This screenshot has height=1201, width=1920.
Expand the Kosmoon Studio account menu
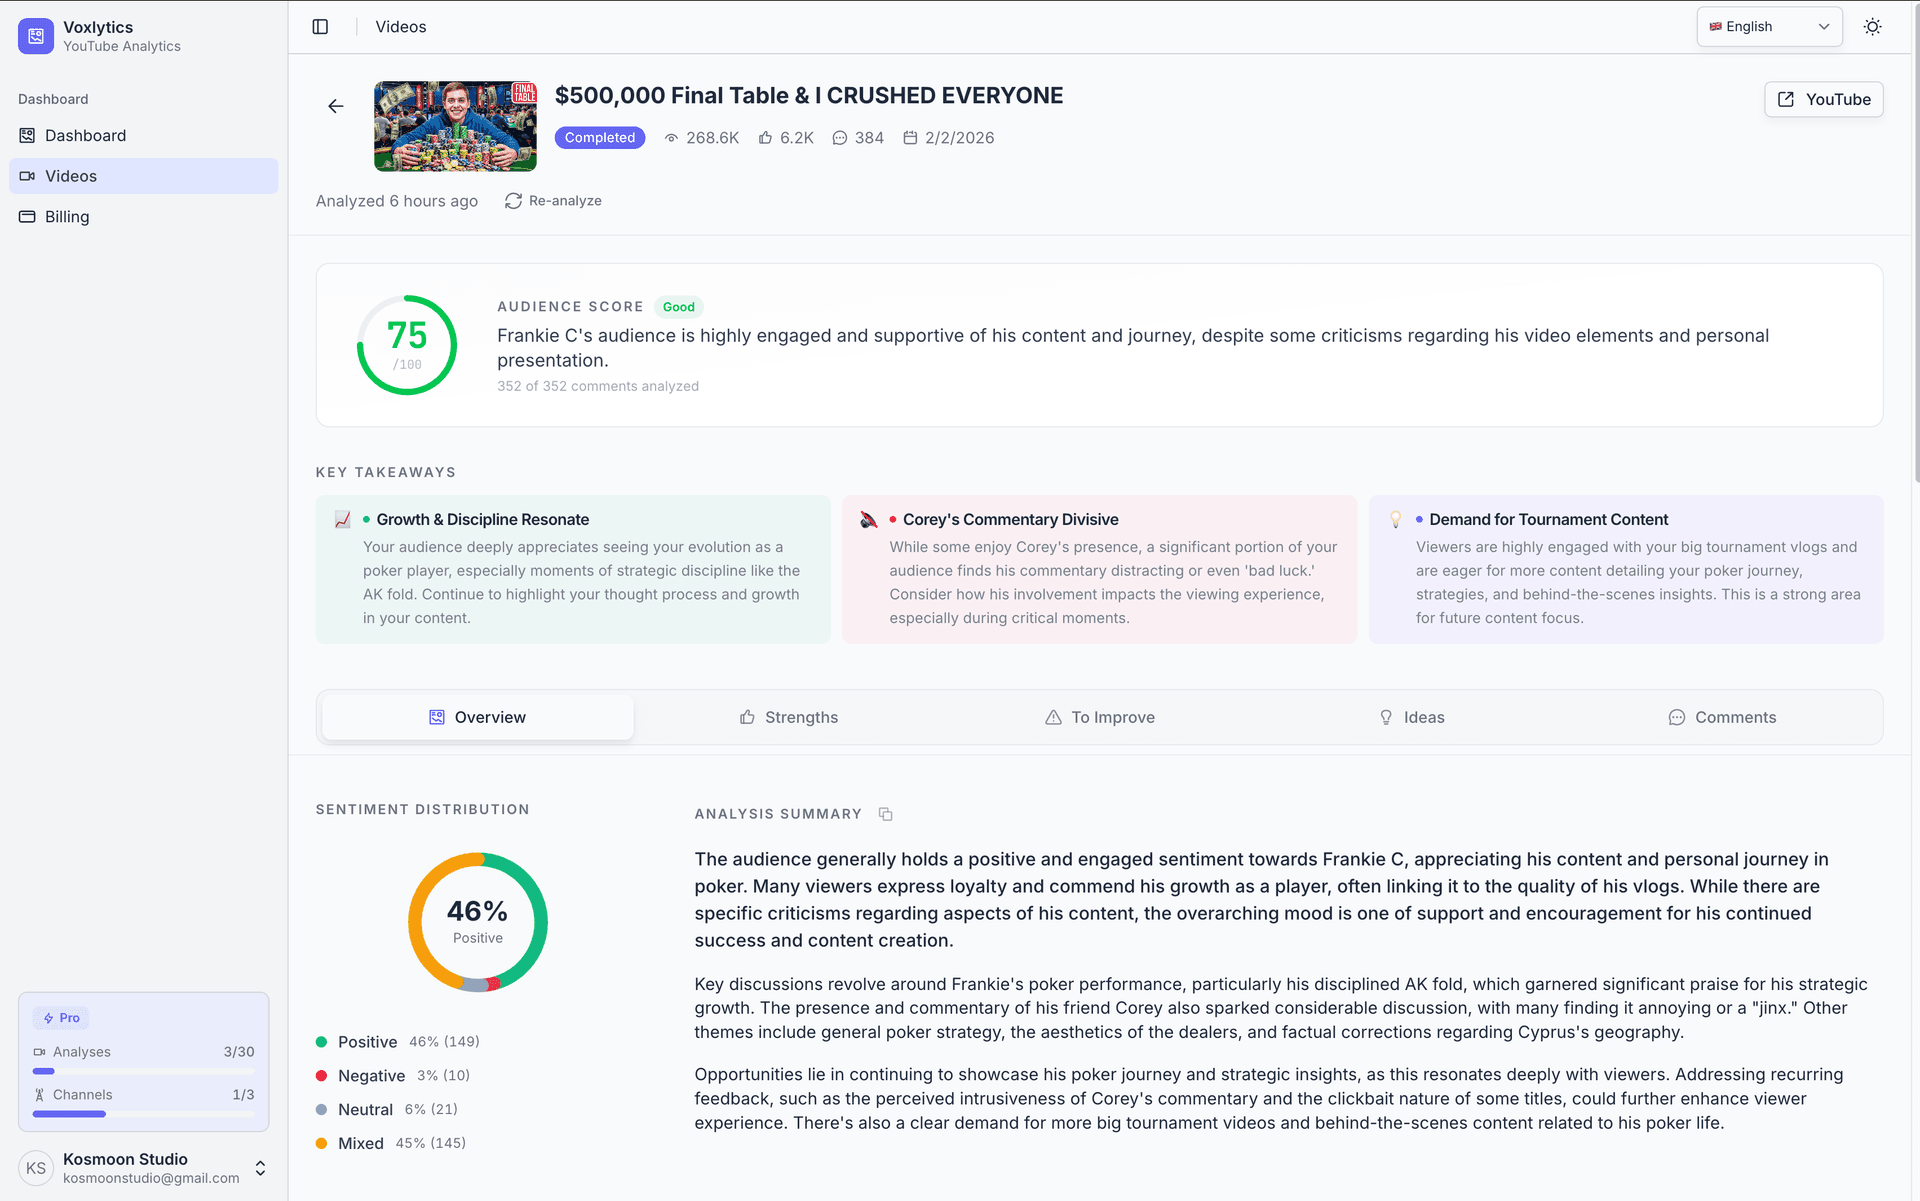[x=259, y=1167]
